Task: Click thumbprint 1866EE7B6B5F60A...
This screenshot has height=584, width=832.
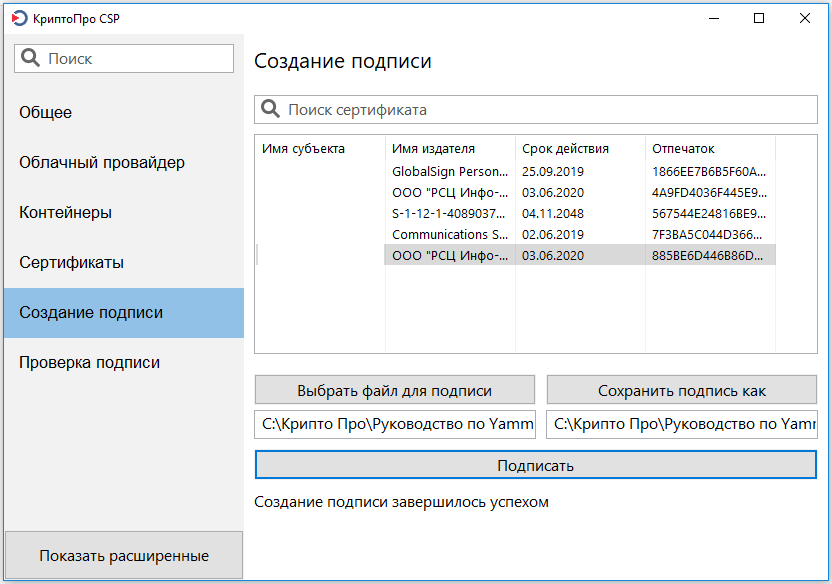Action: click(709, 171)
